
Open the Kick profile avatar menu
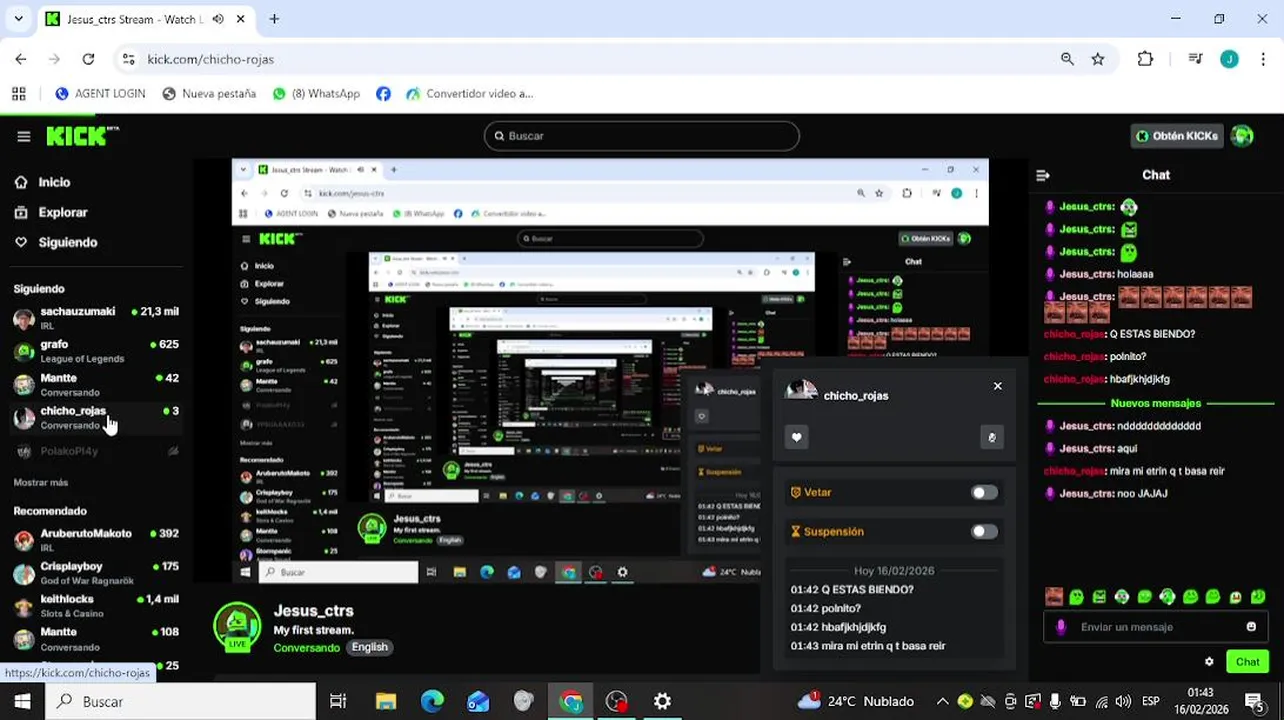click(1243, 136)
